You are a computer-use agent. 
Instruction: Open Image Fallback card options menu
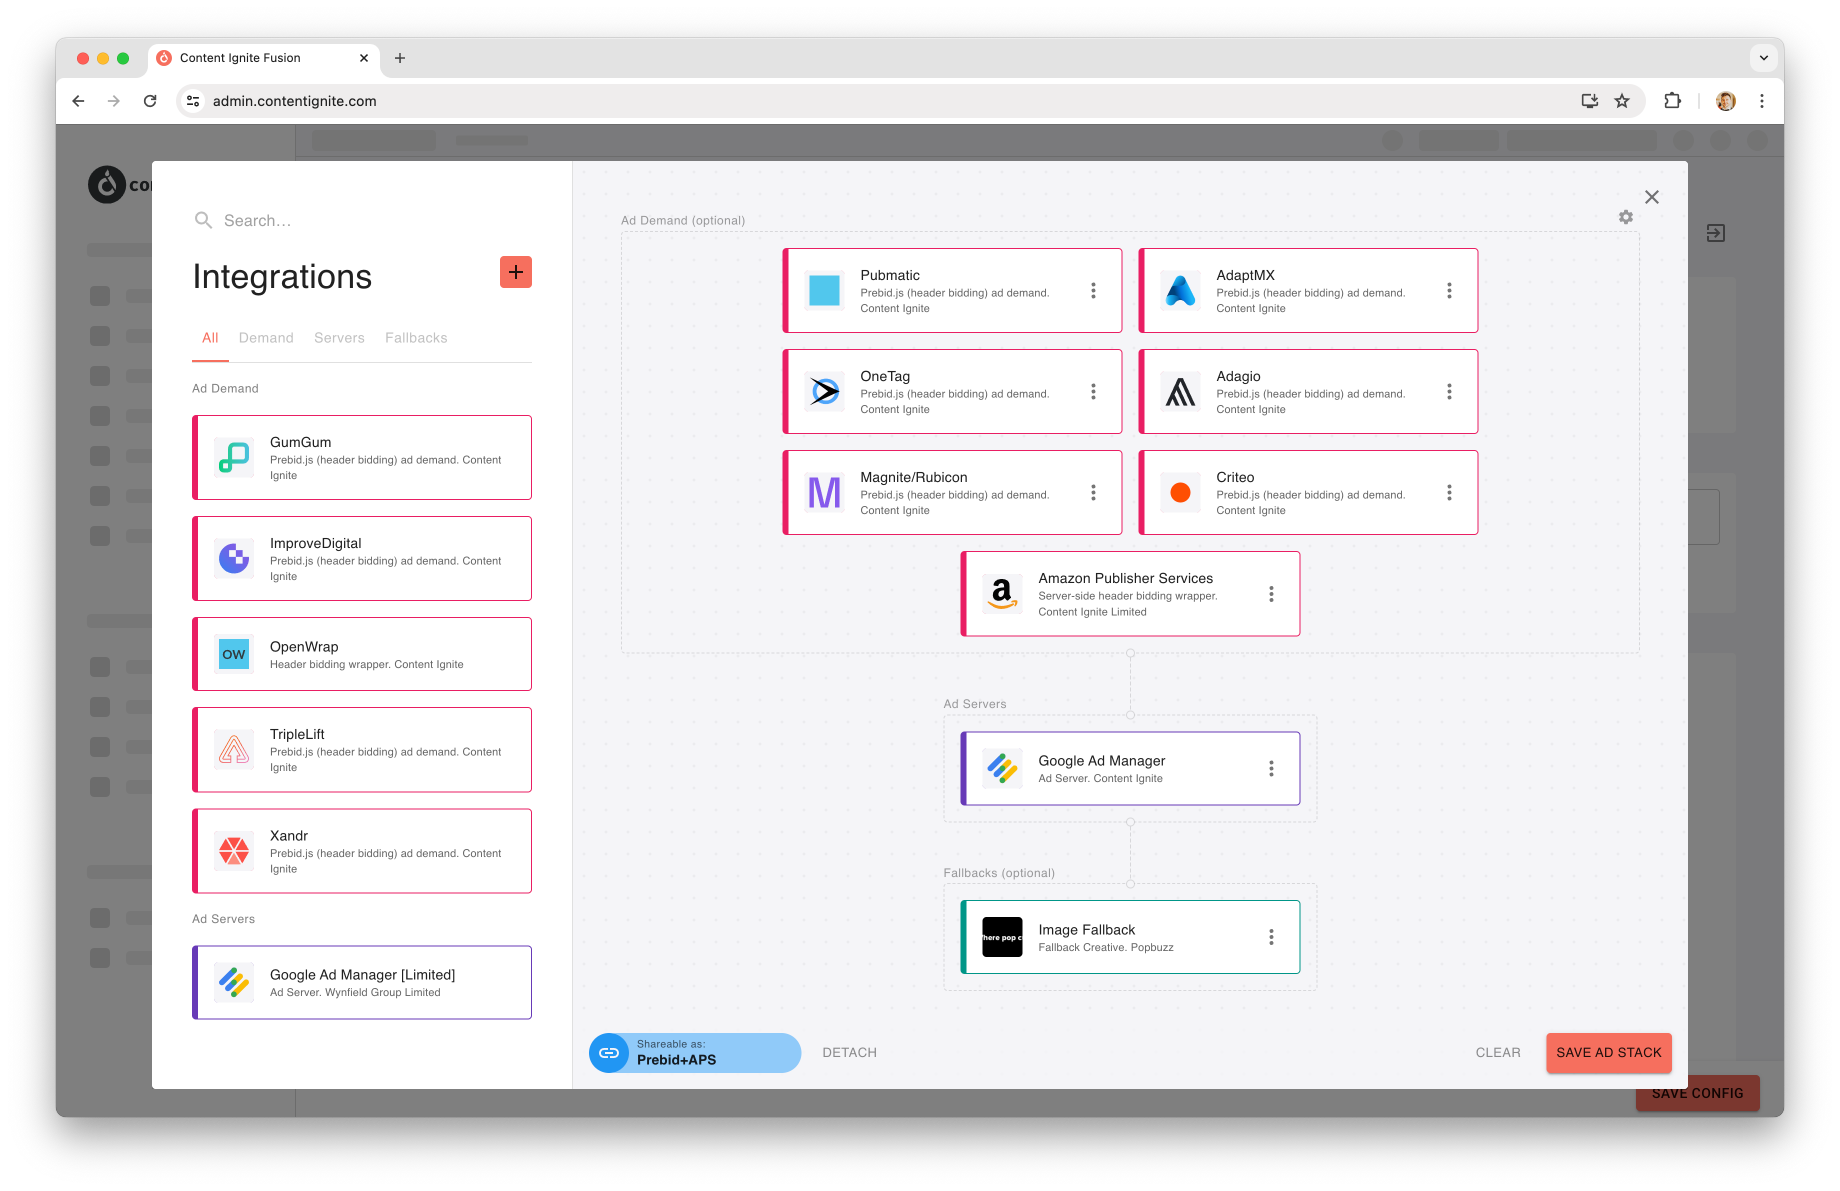pyautogui.click(x=1271, y=937)
